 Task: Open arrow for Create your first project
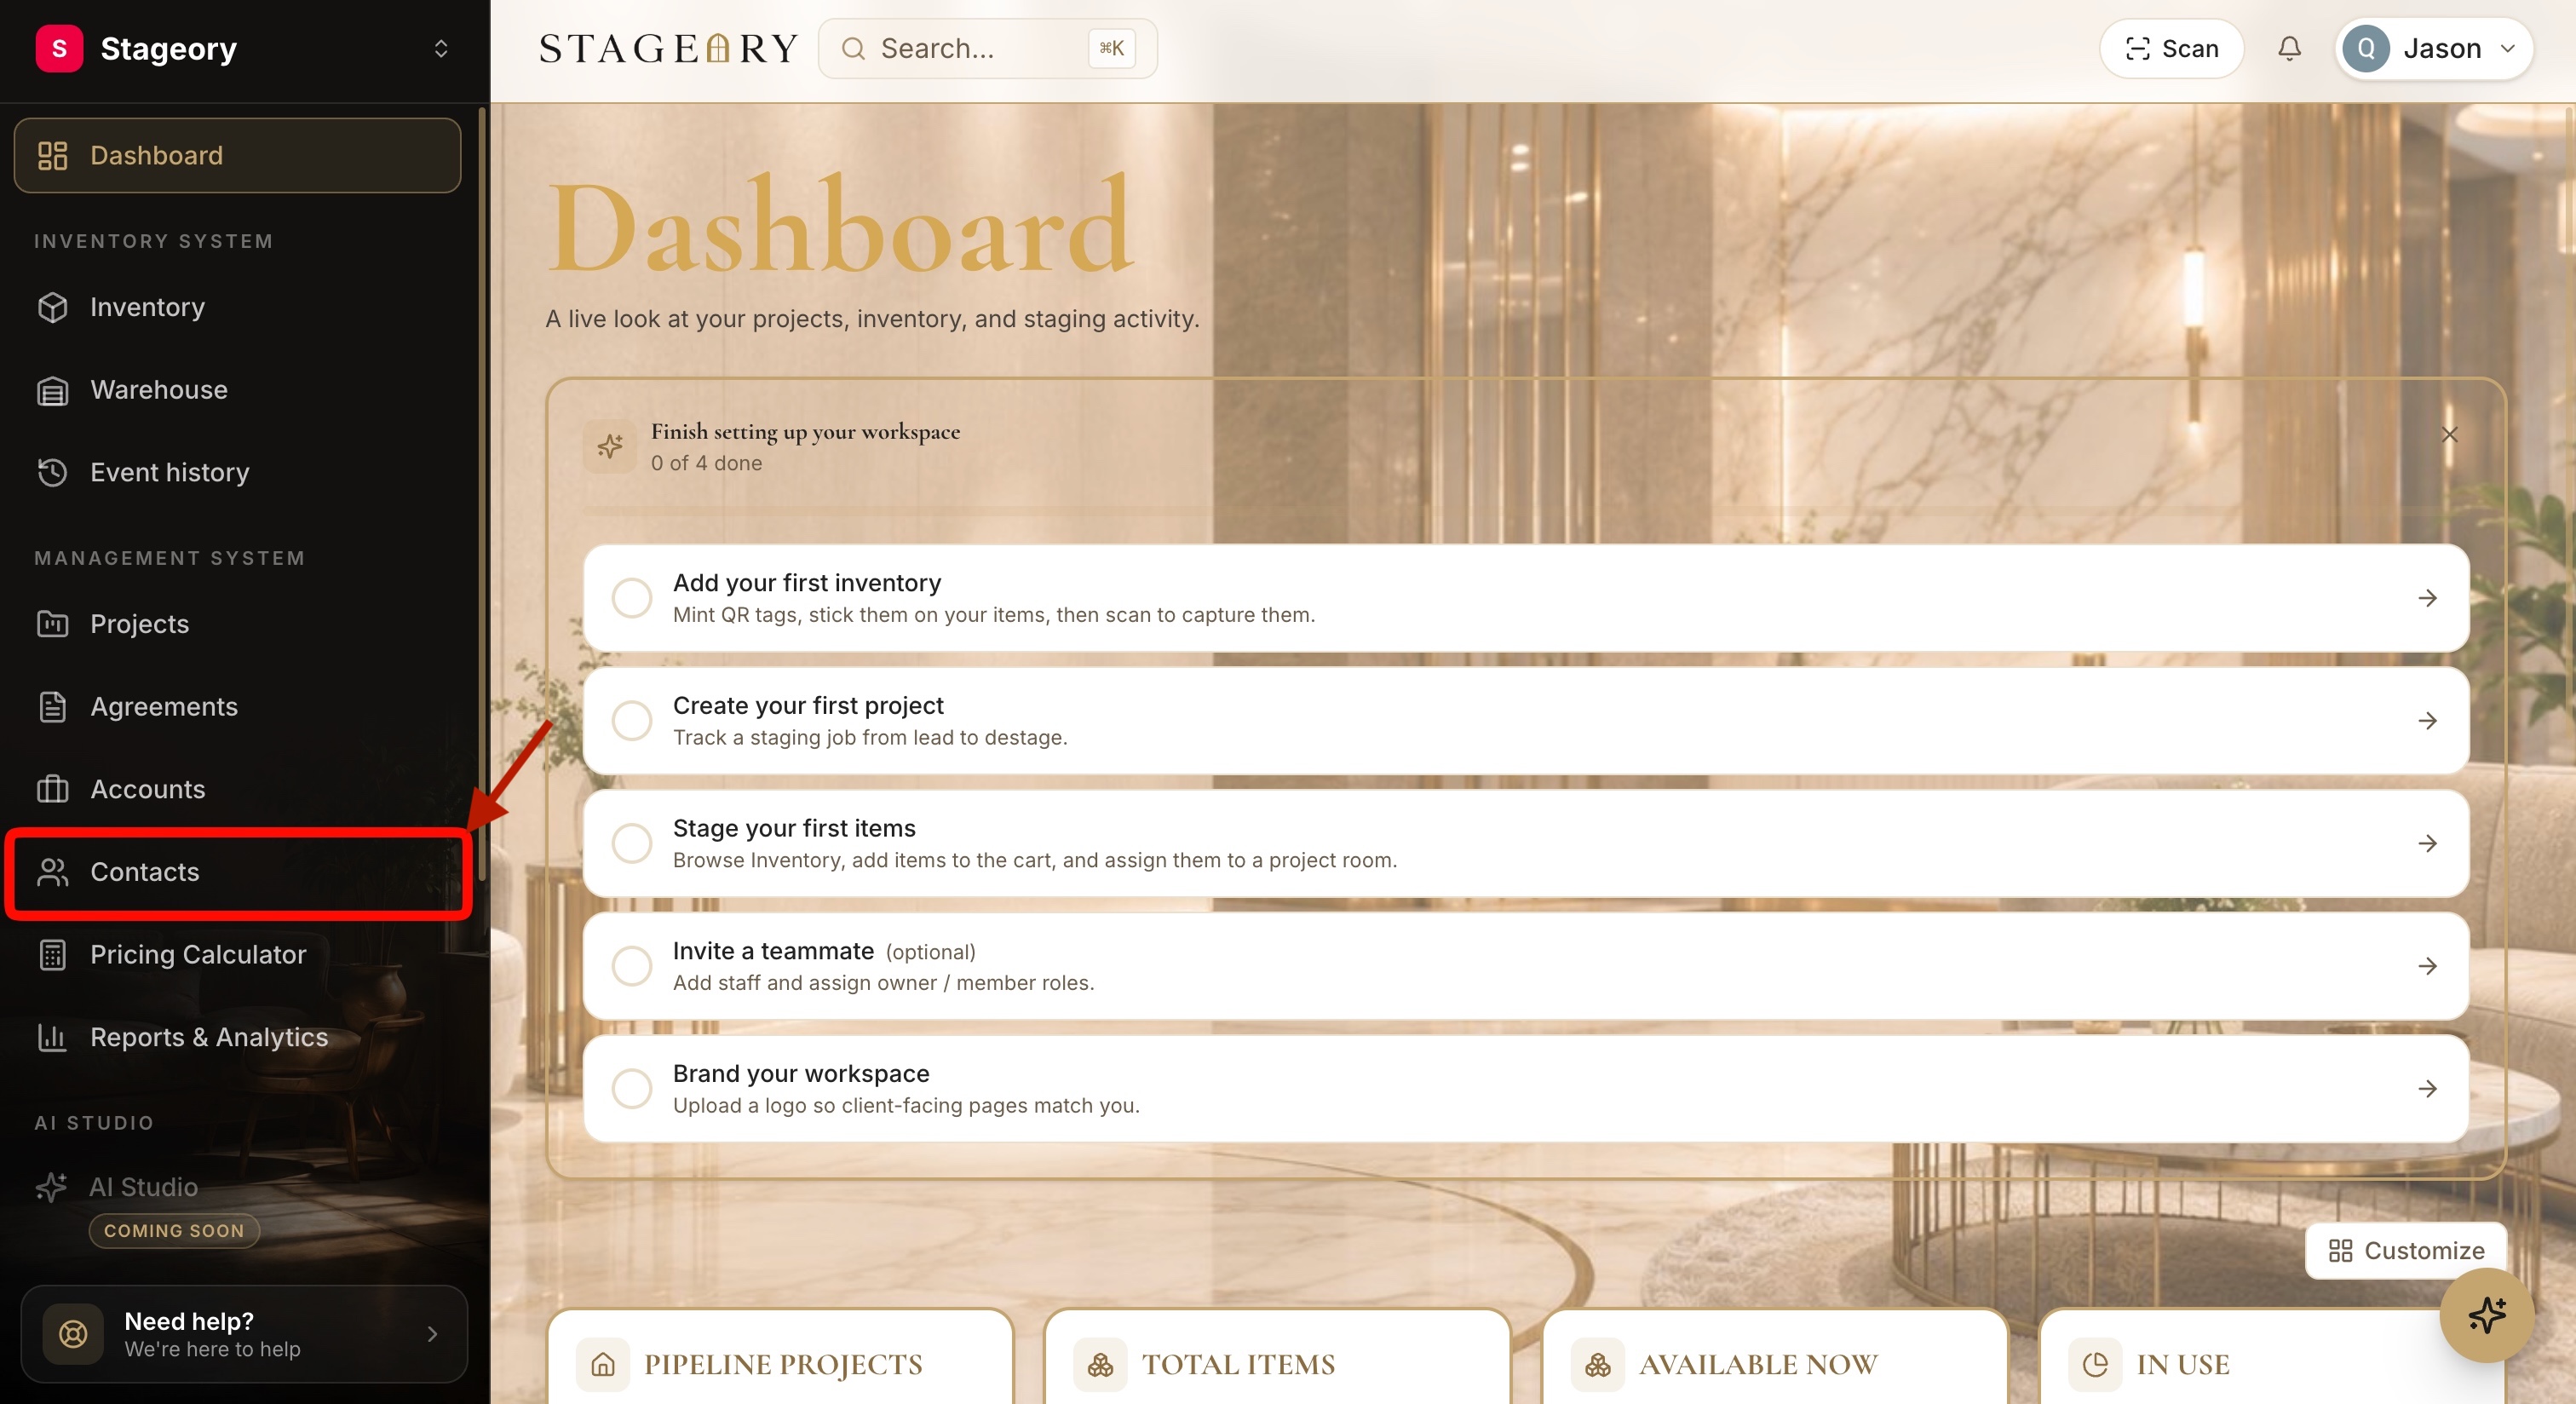2427,721
